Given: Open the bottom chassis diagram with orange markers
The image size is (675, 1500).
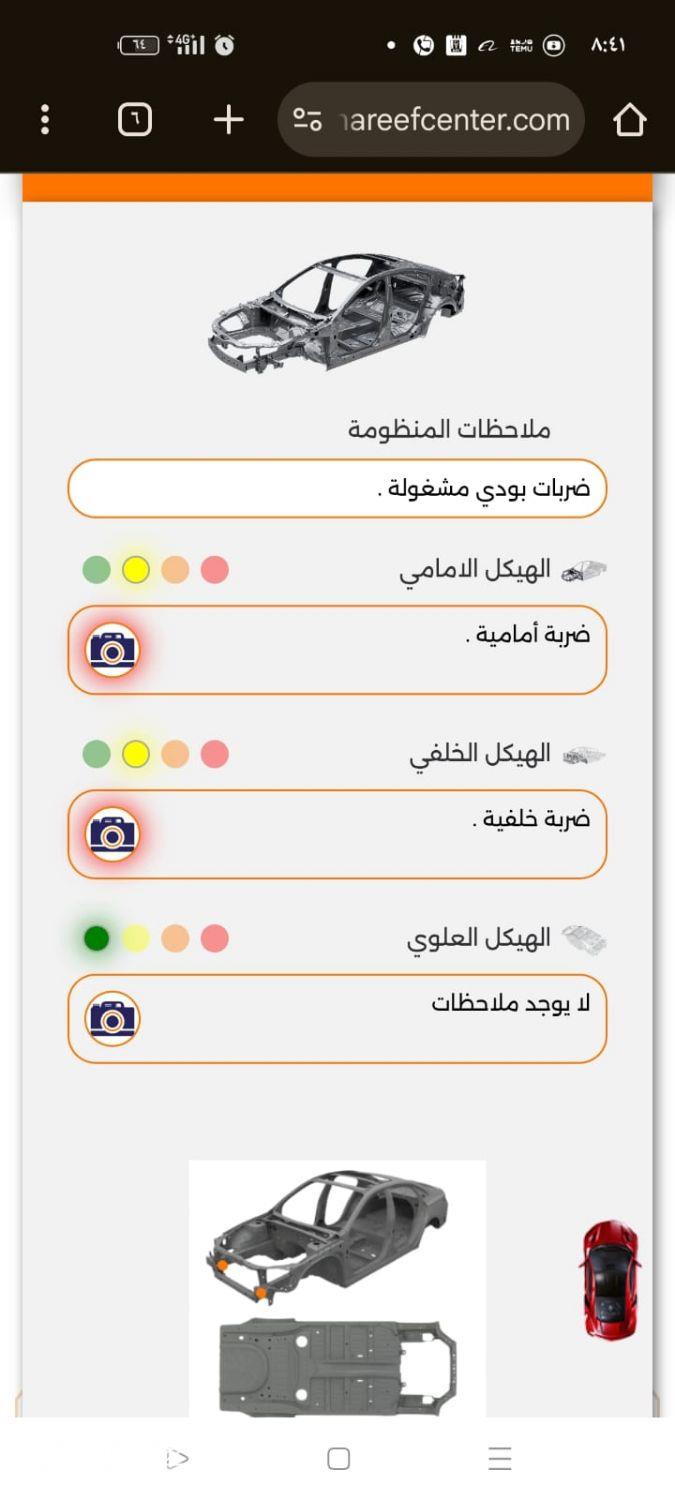Looking at the screenshot, I should [337, 1288].
